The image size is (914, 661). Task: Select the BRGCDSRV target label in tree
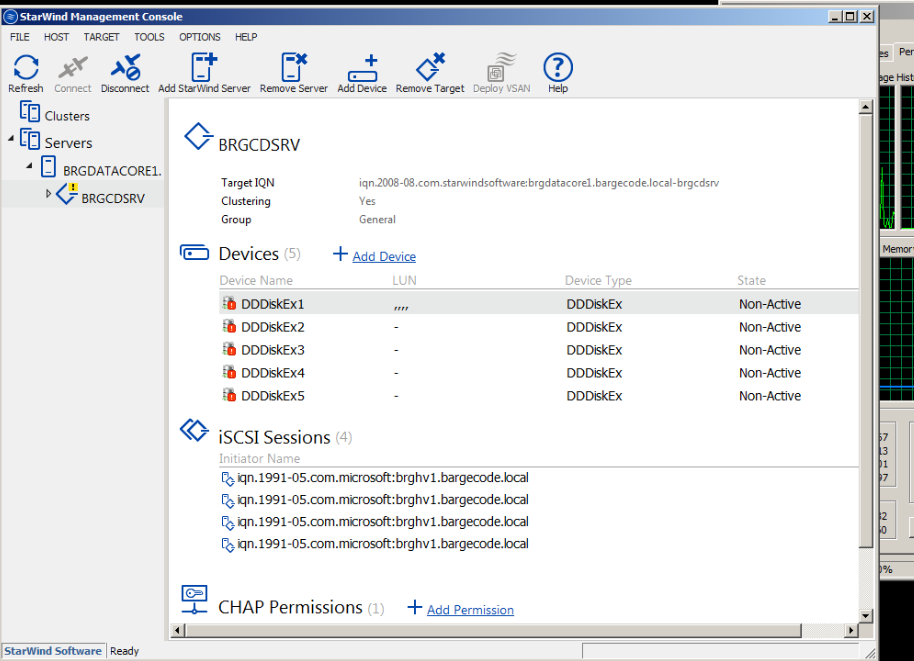(x=113, y=198)
